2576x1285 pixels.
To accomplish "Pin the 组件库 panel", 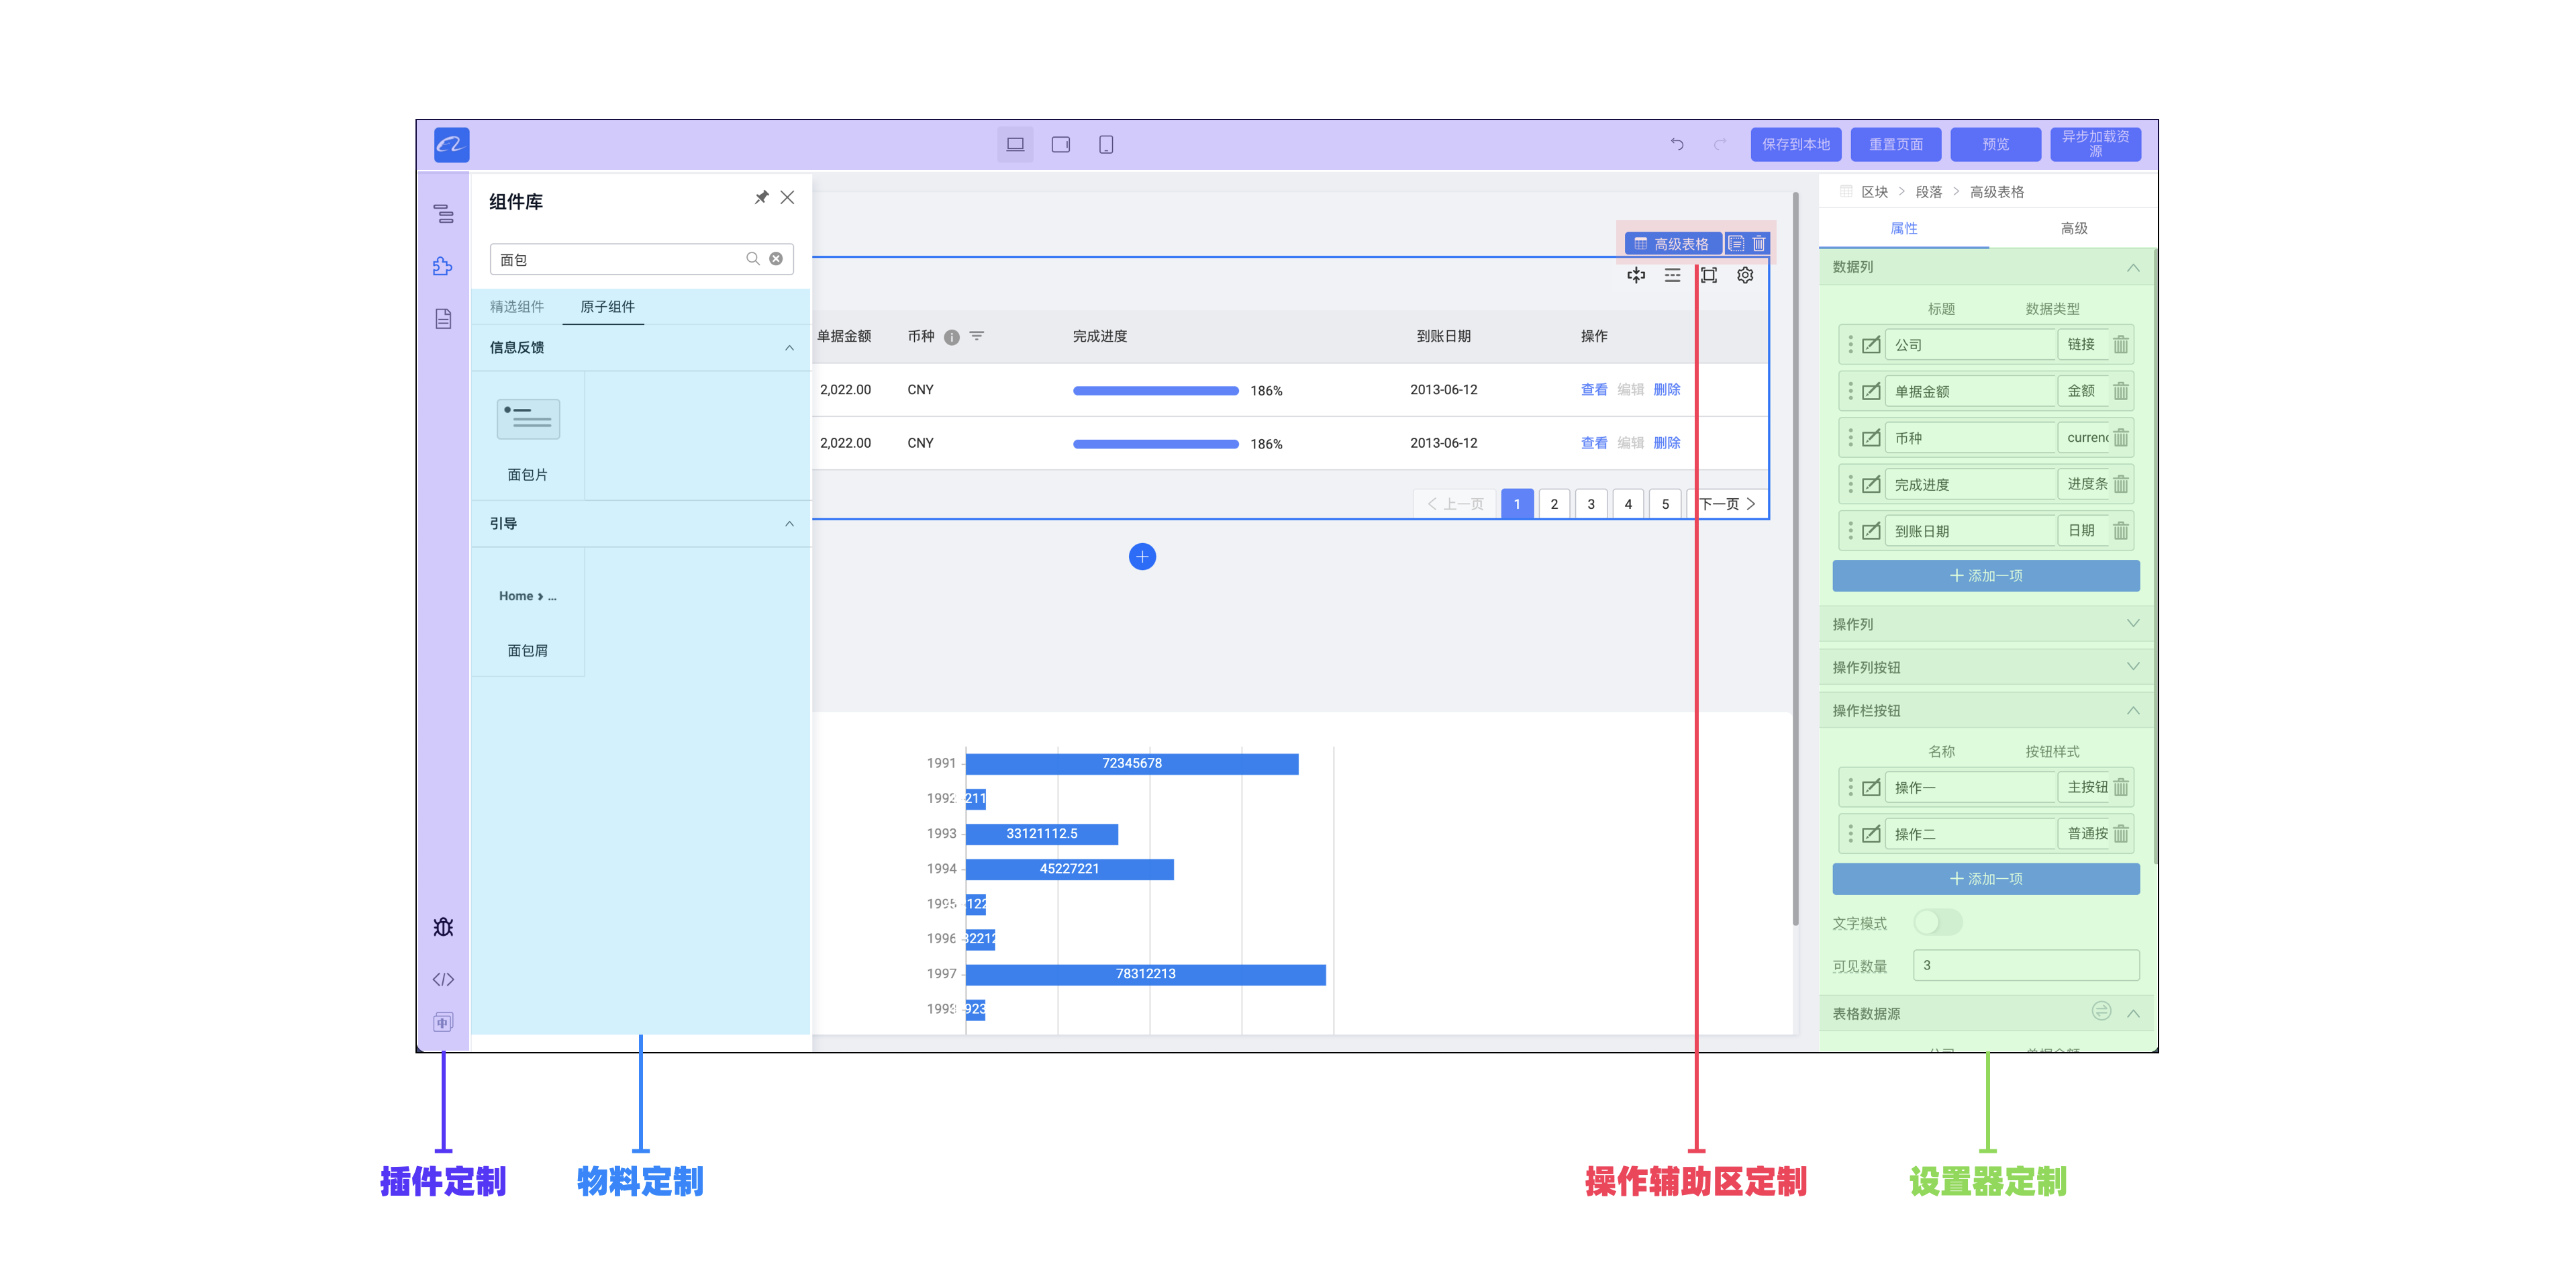I will point(761,198).
